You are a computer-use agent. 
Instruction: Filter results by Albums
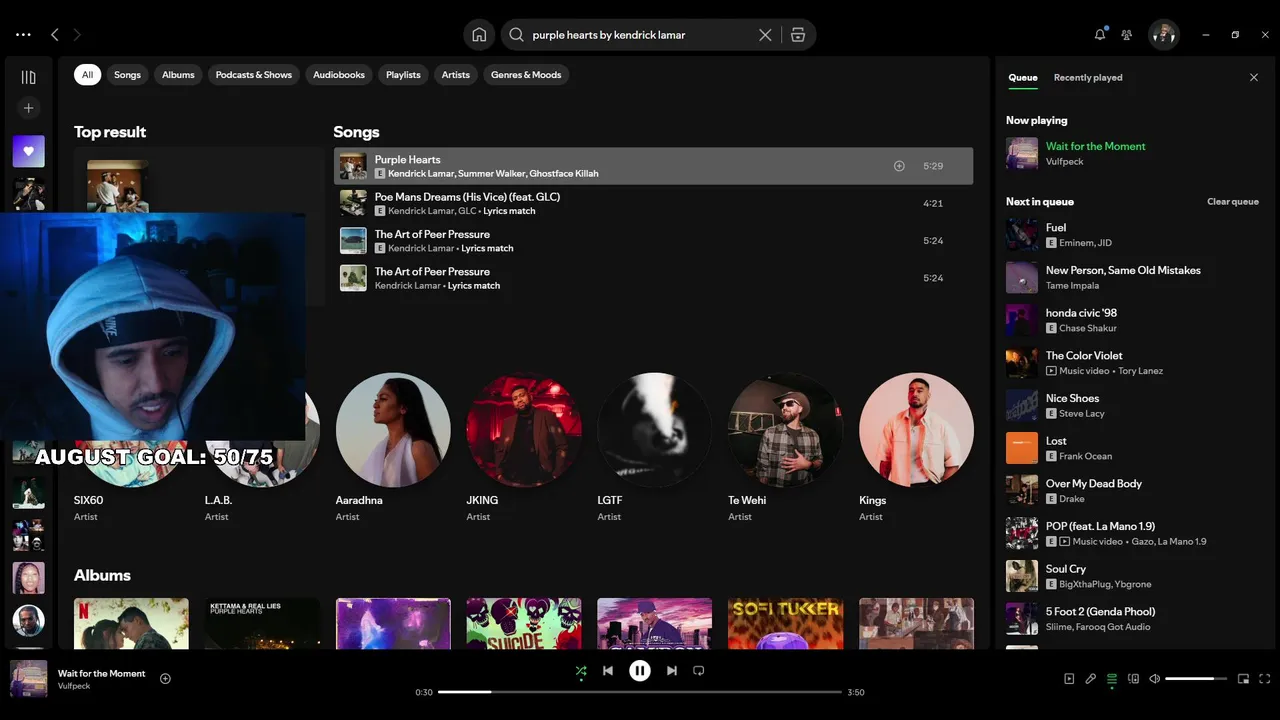click(x=178, y=75)
